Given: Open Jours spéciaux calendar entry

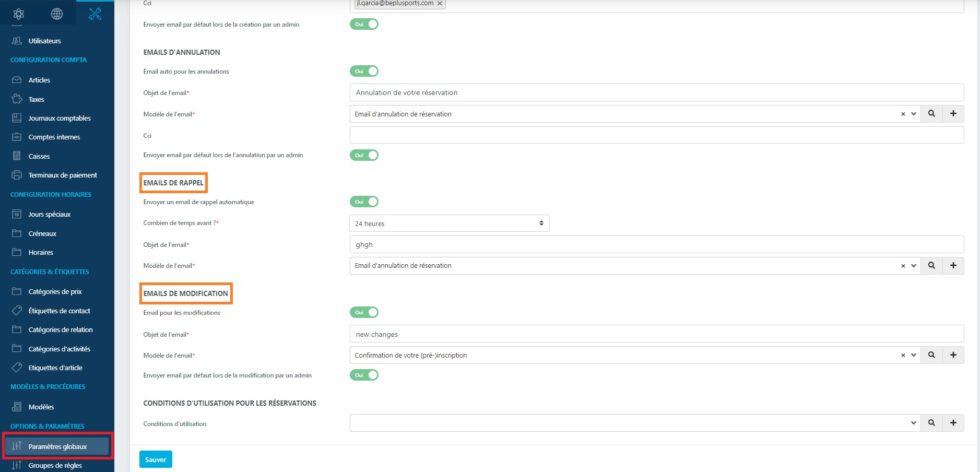Looking at the screenshot, I should pyautogui.click(x=49, y=214).
